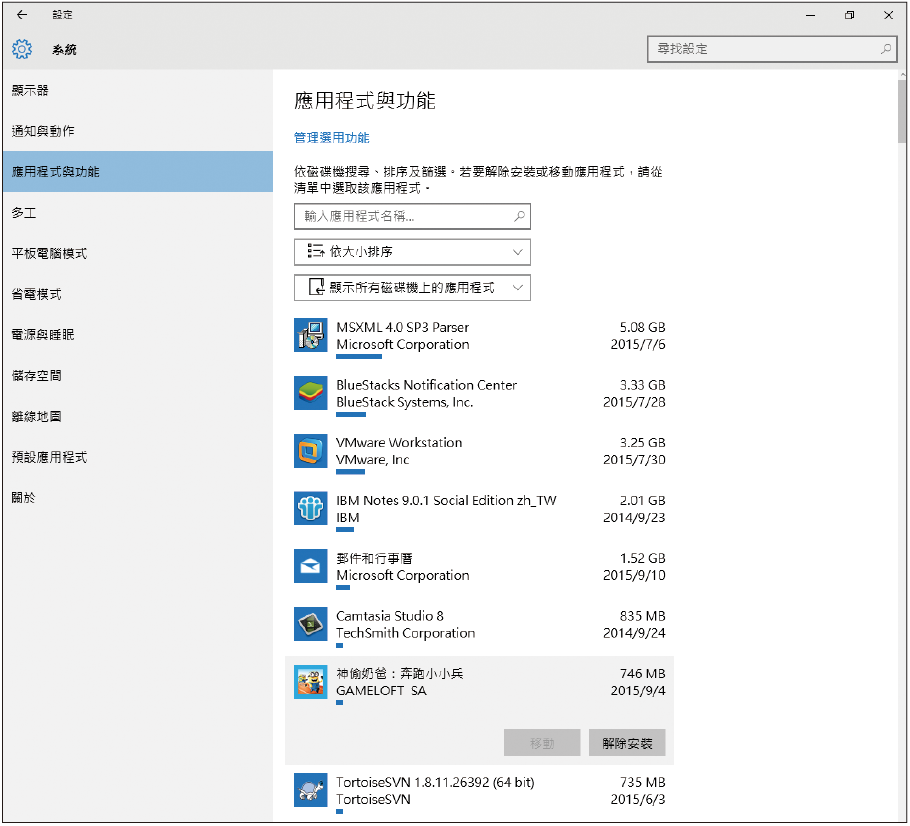
Task: Click the back arrow in the title bar
Action: pos(22,15)
